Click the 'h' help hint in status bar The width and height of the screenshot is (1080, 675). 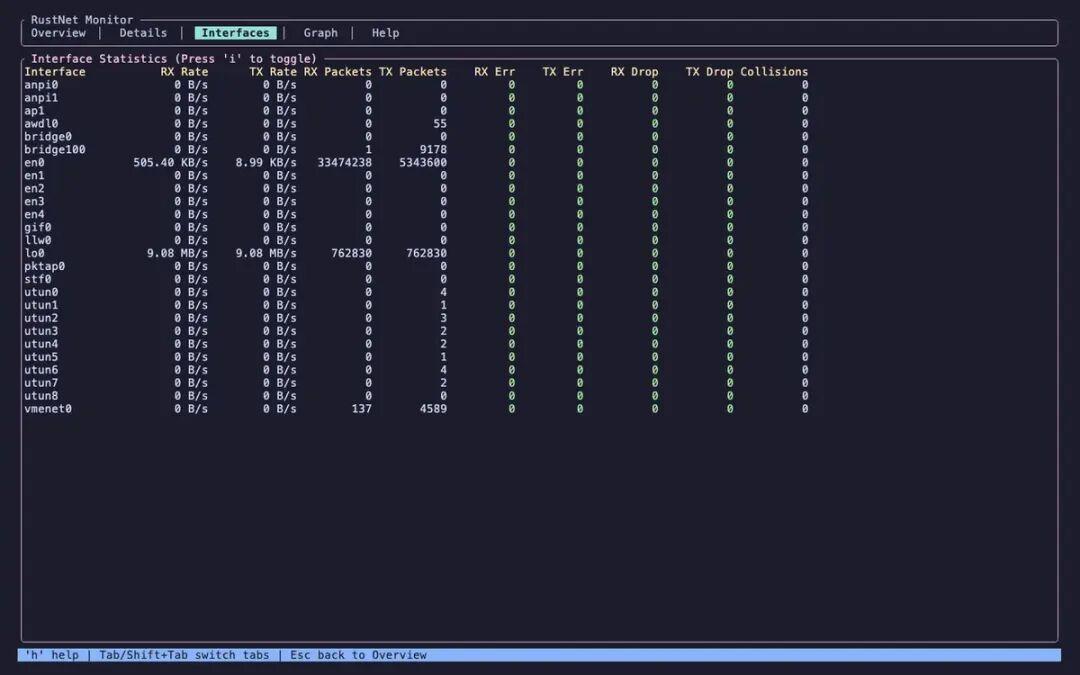point(52,655)
